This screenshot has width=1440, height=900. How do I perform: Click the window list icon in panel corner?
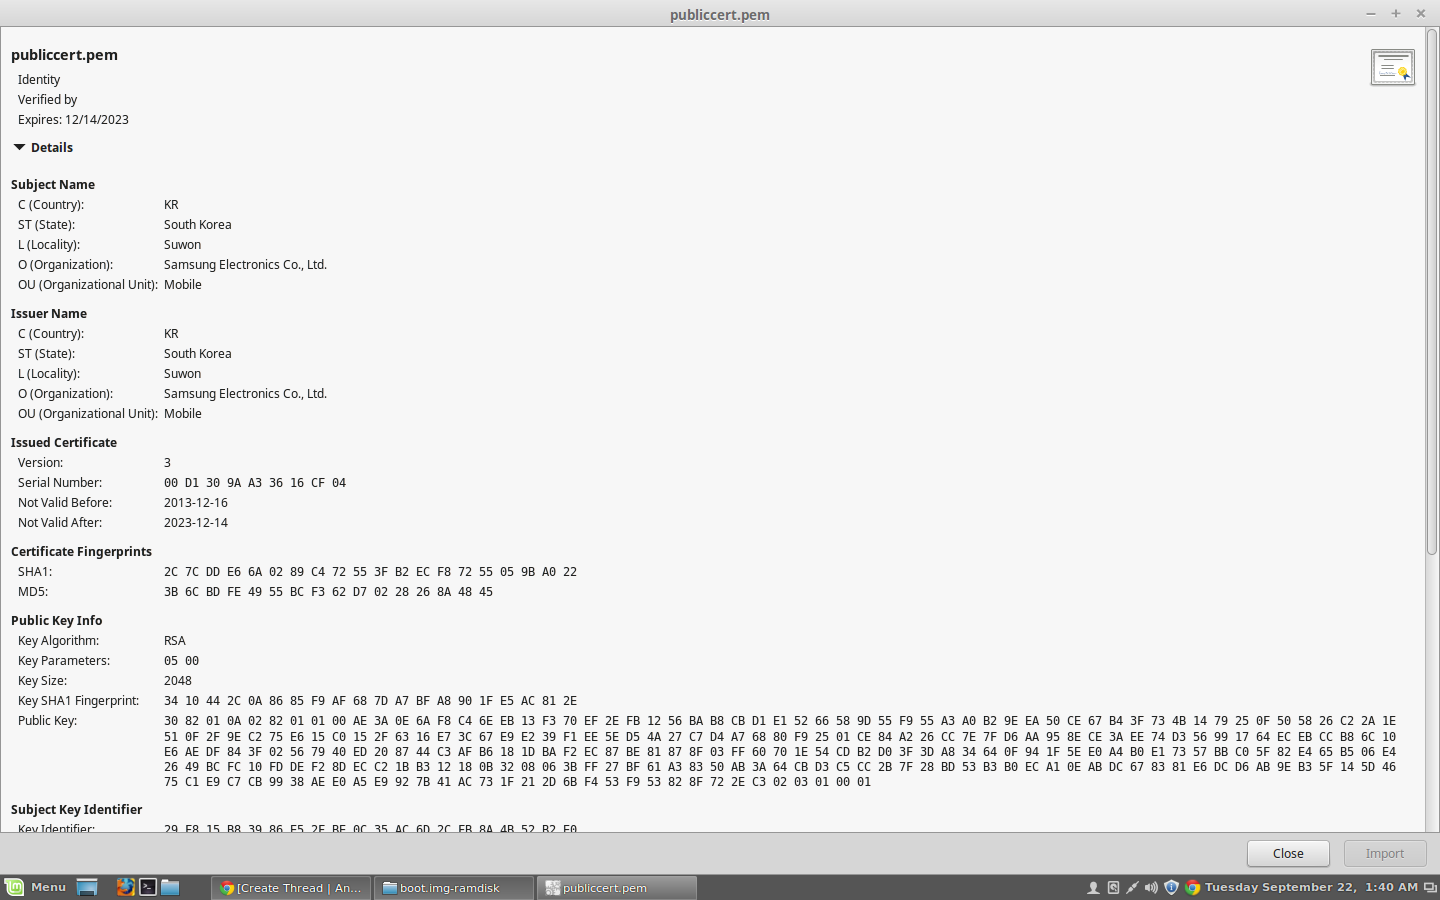tap(1430, 887)
